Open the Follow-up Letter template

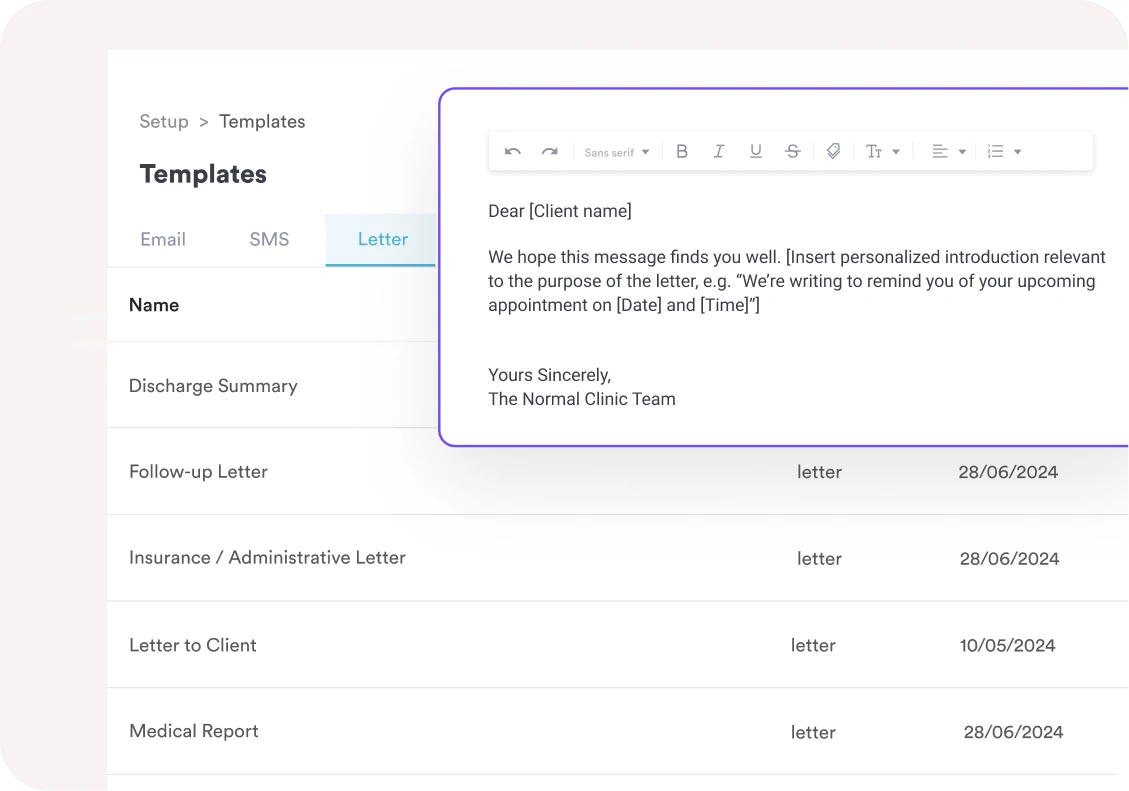pyautogui.click(x=198, y=472)
